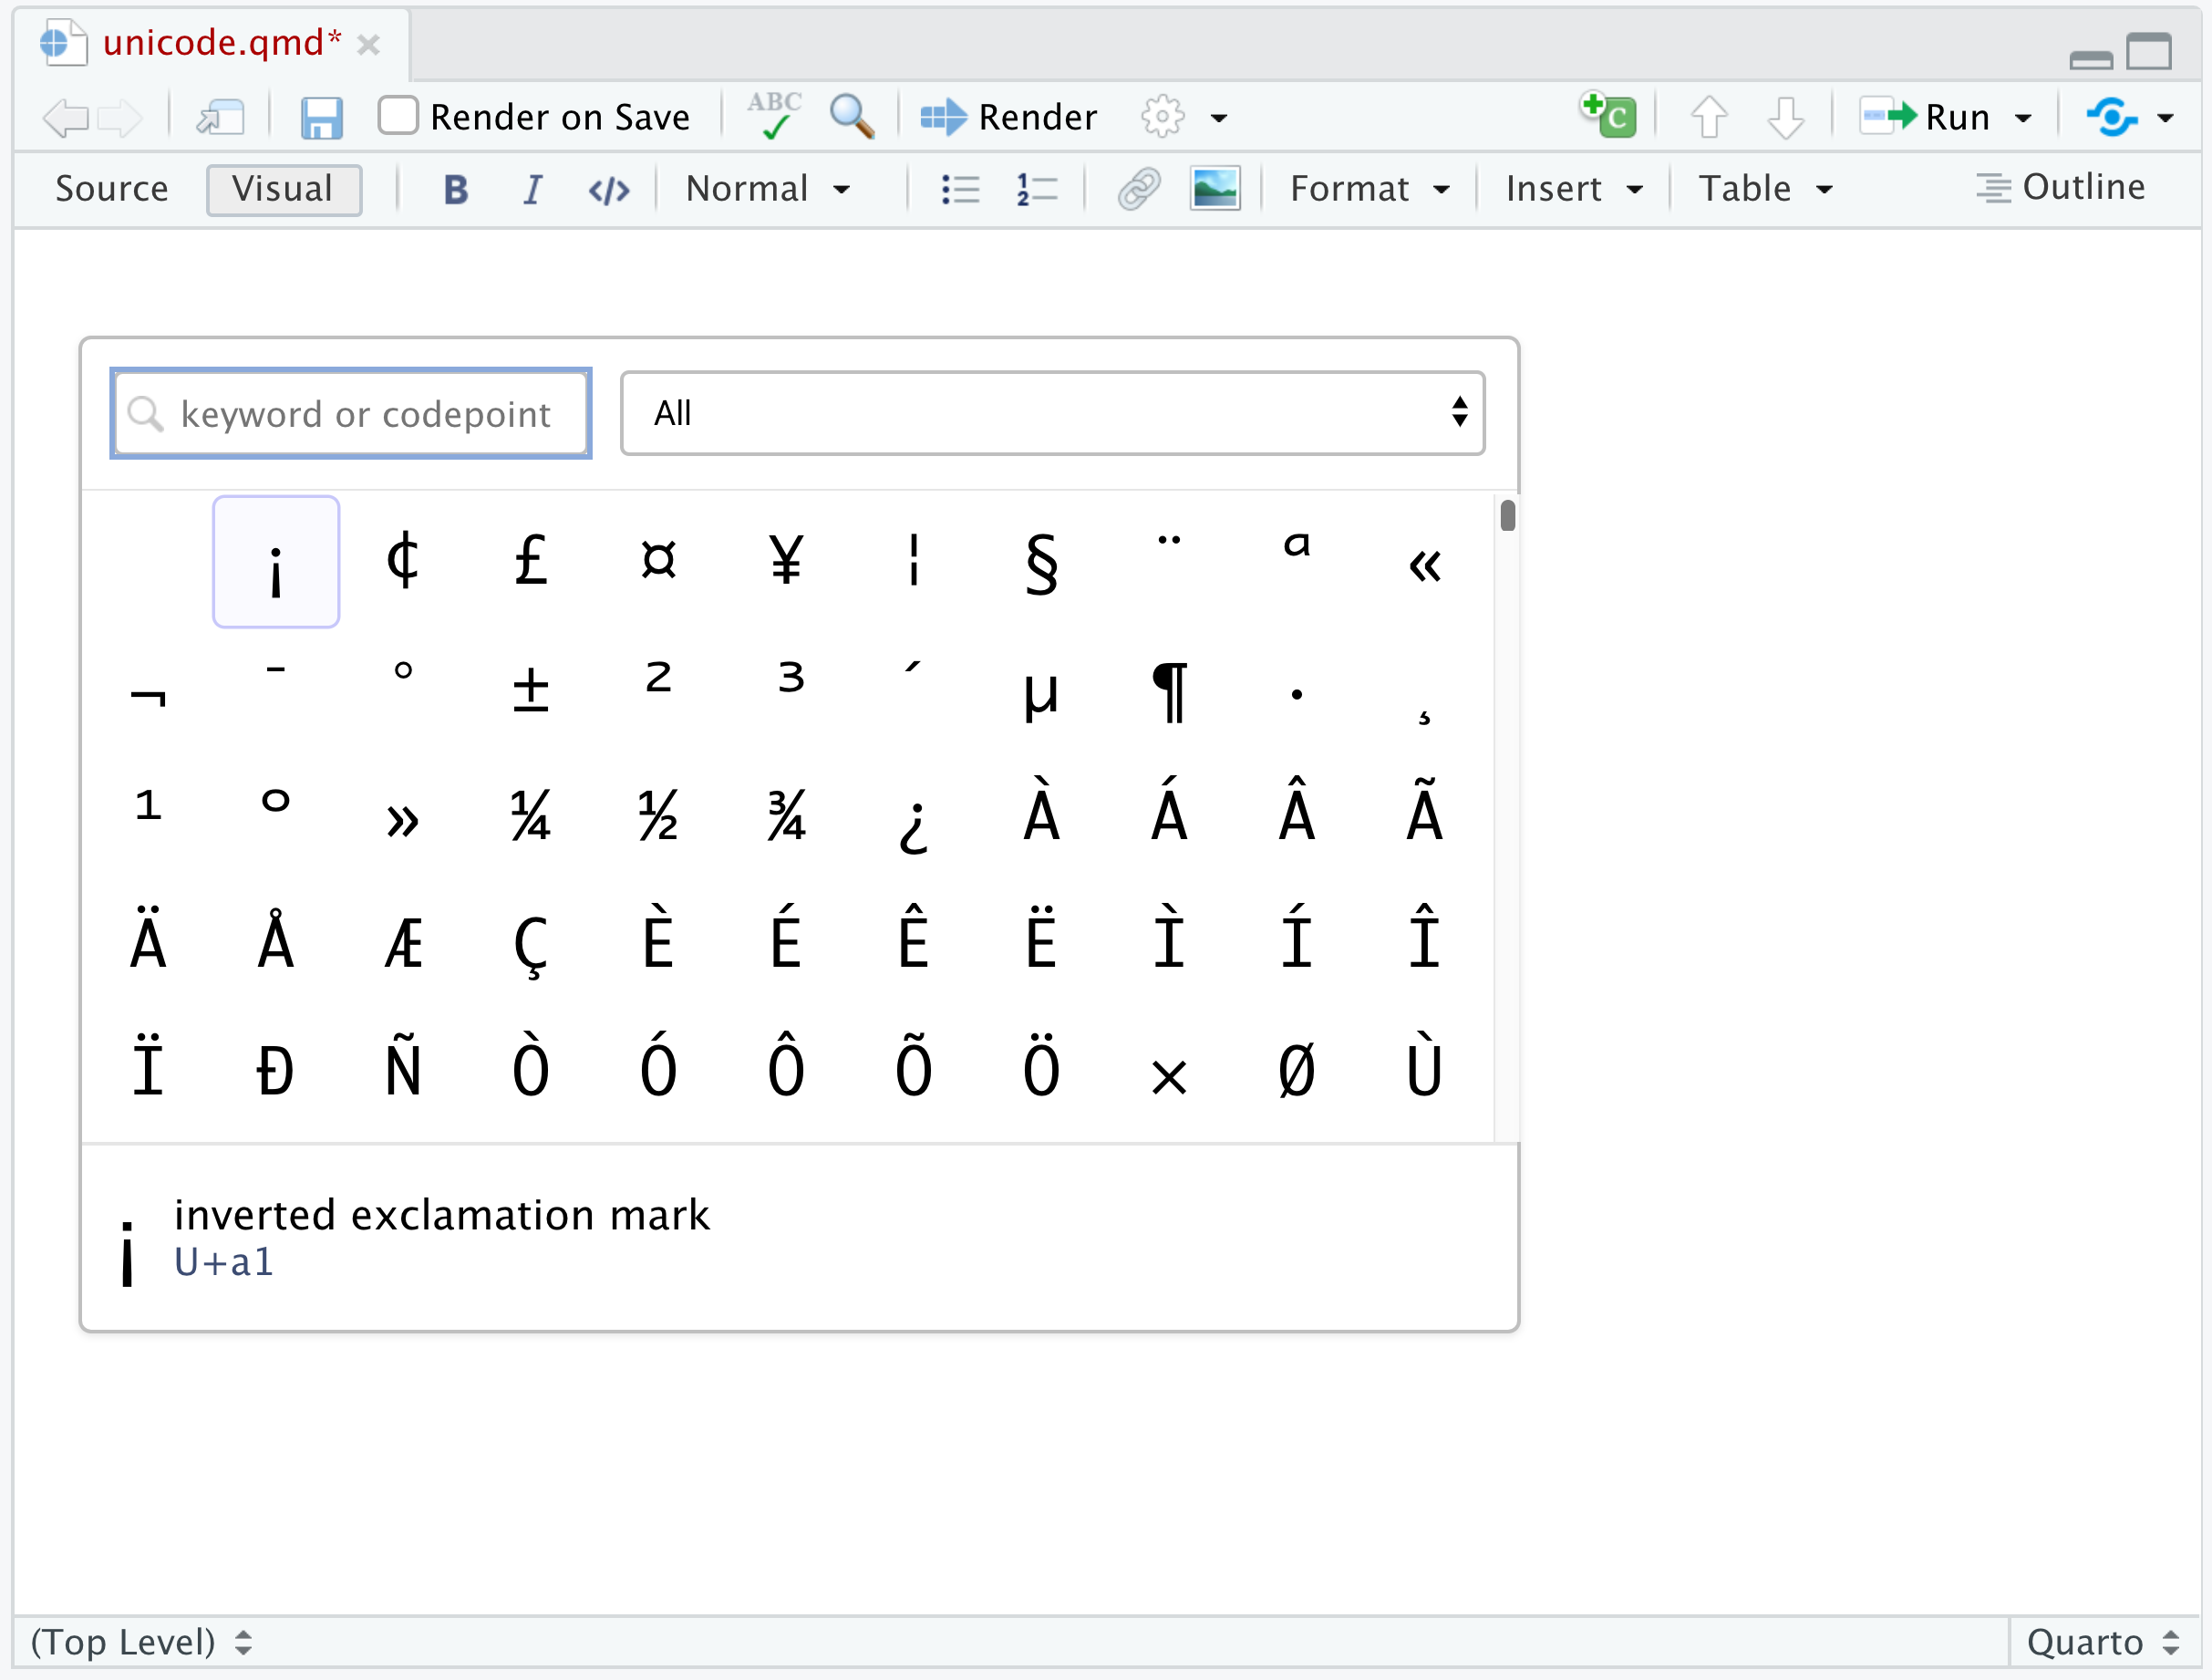This screenshot has width=2212, height=1680.
Task: Click the numbered list icon
Action: (1036, 189)
